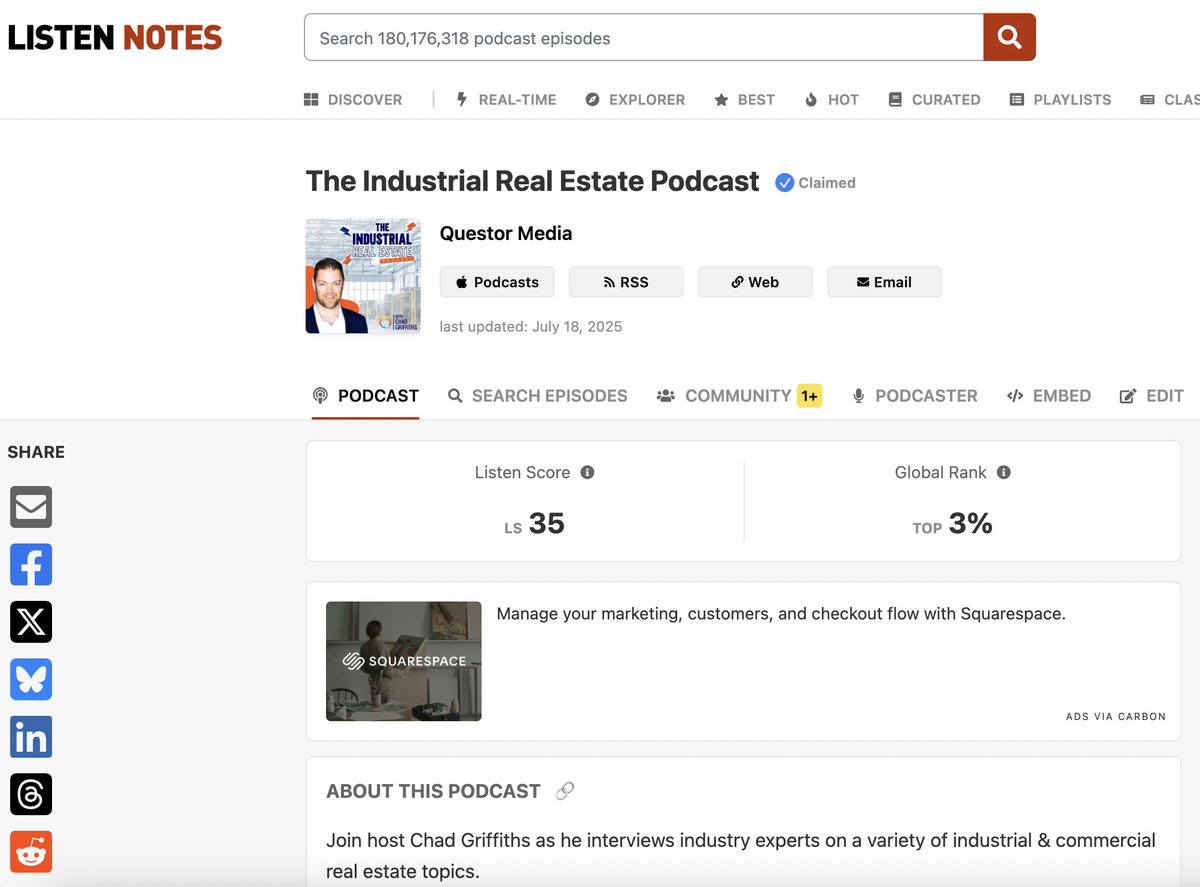Open the Discover navigation item

[353, 100]
